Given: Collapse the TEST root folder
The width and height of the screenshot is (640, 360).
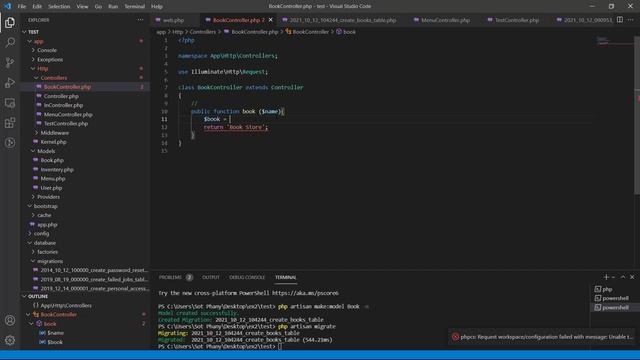Looking at the screenshot, I should [x=33, y=32].
